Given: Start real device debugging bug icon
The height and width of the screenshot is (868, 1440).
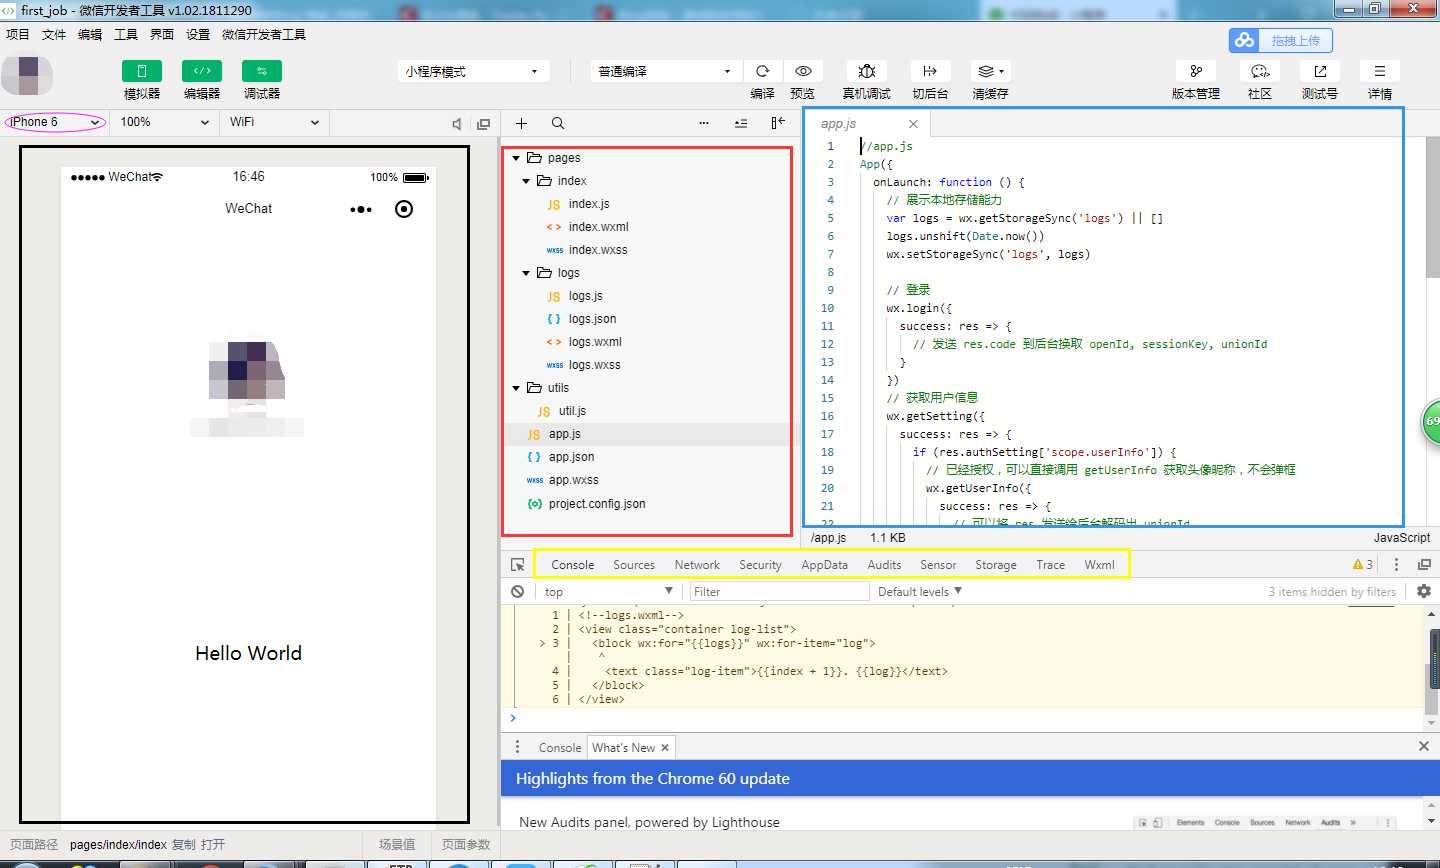Looking at the screenshot, I should [867, 71].
